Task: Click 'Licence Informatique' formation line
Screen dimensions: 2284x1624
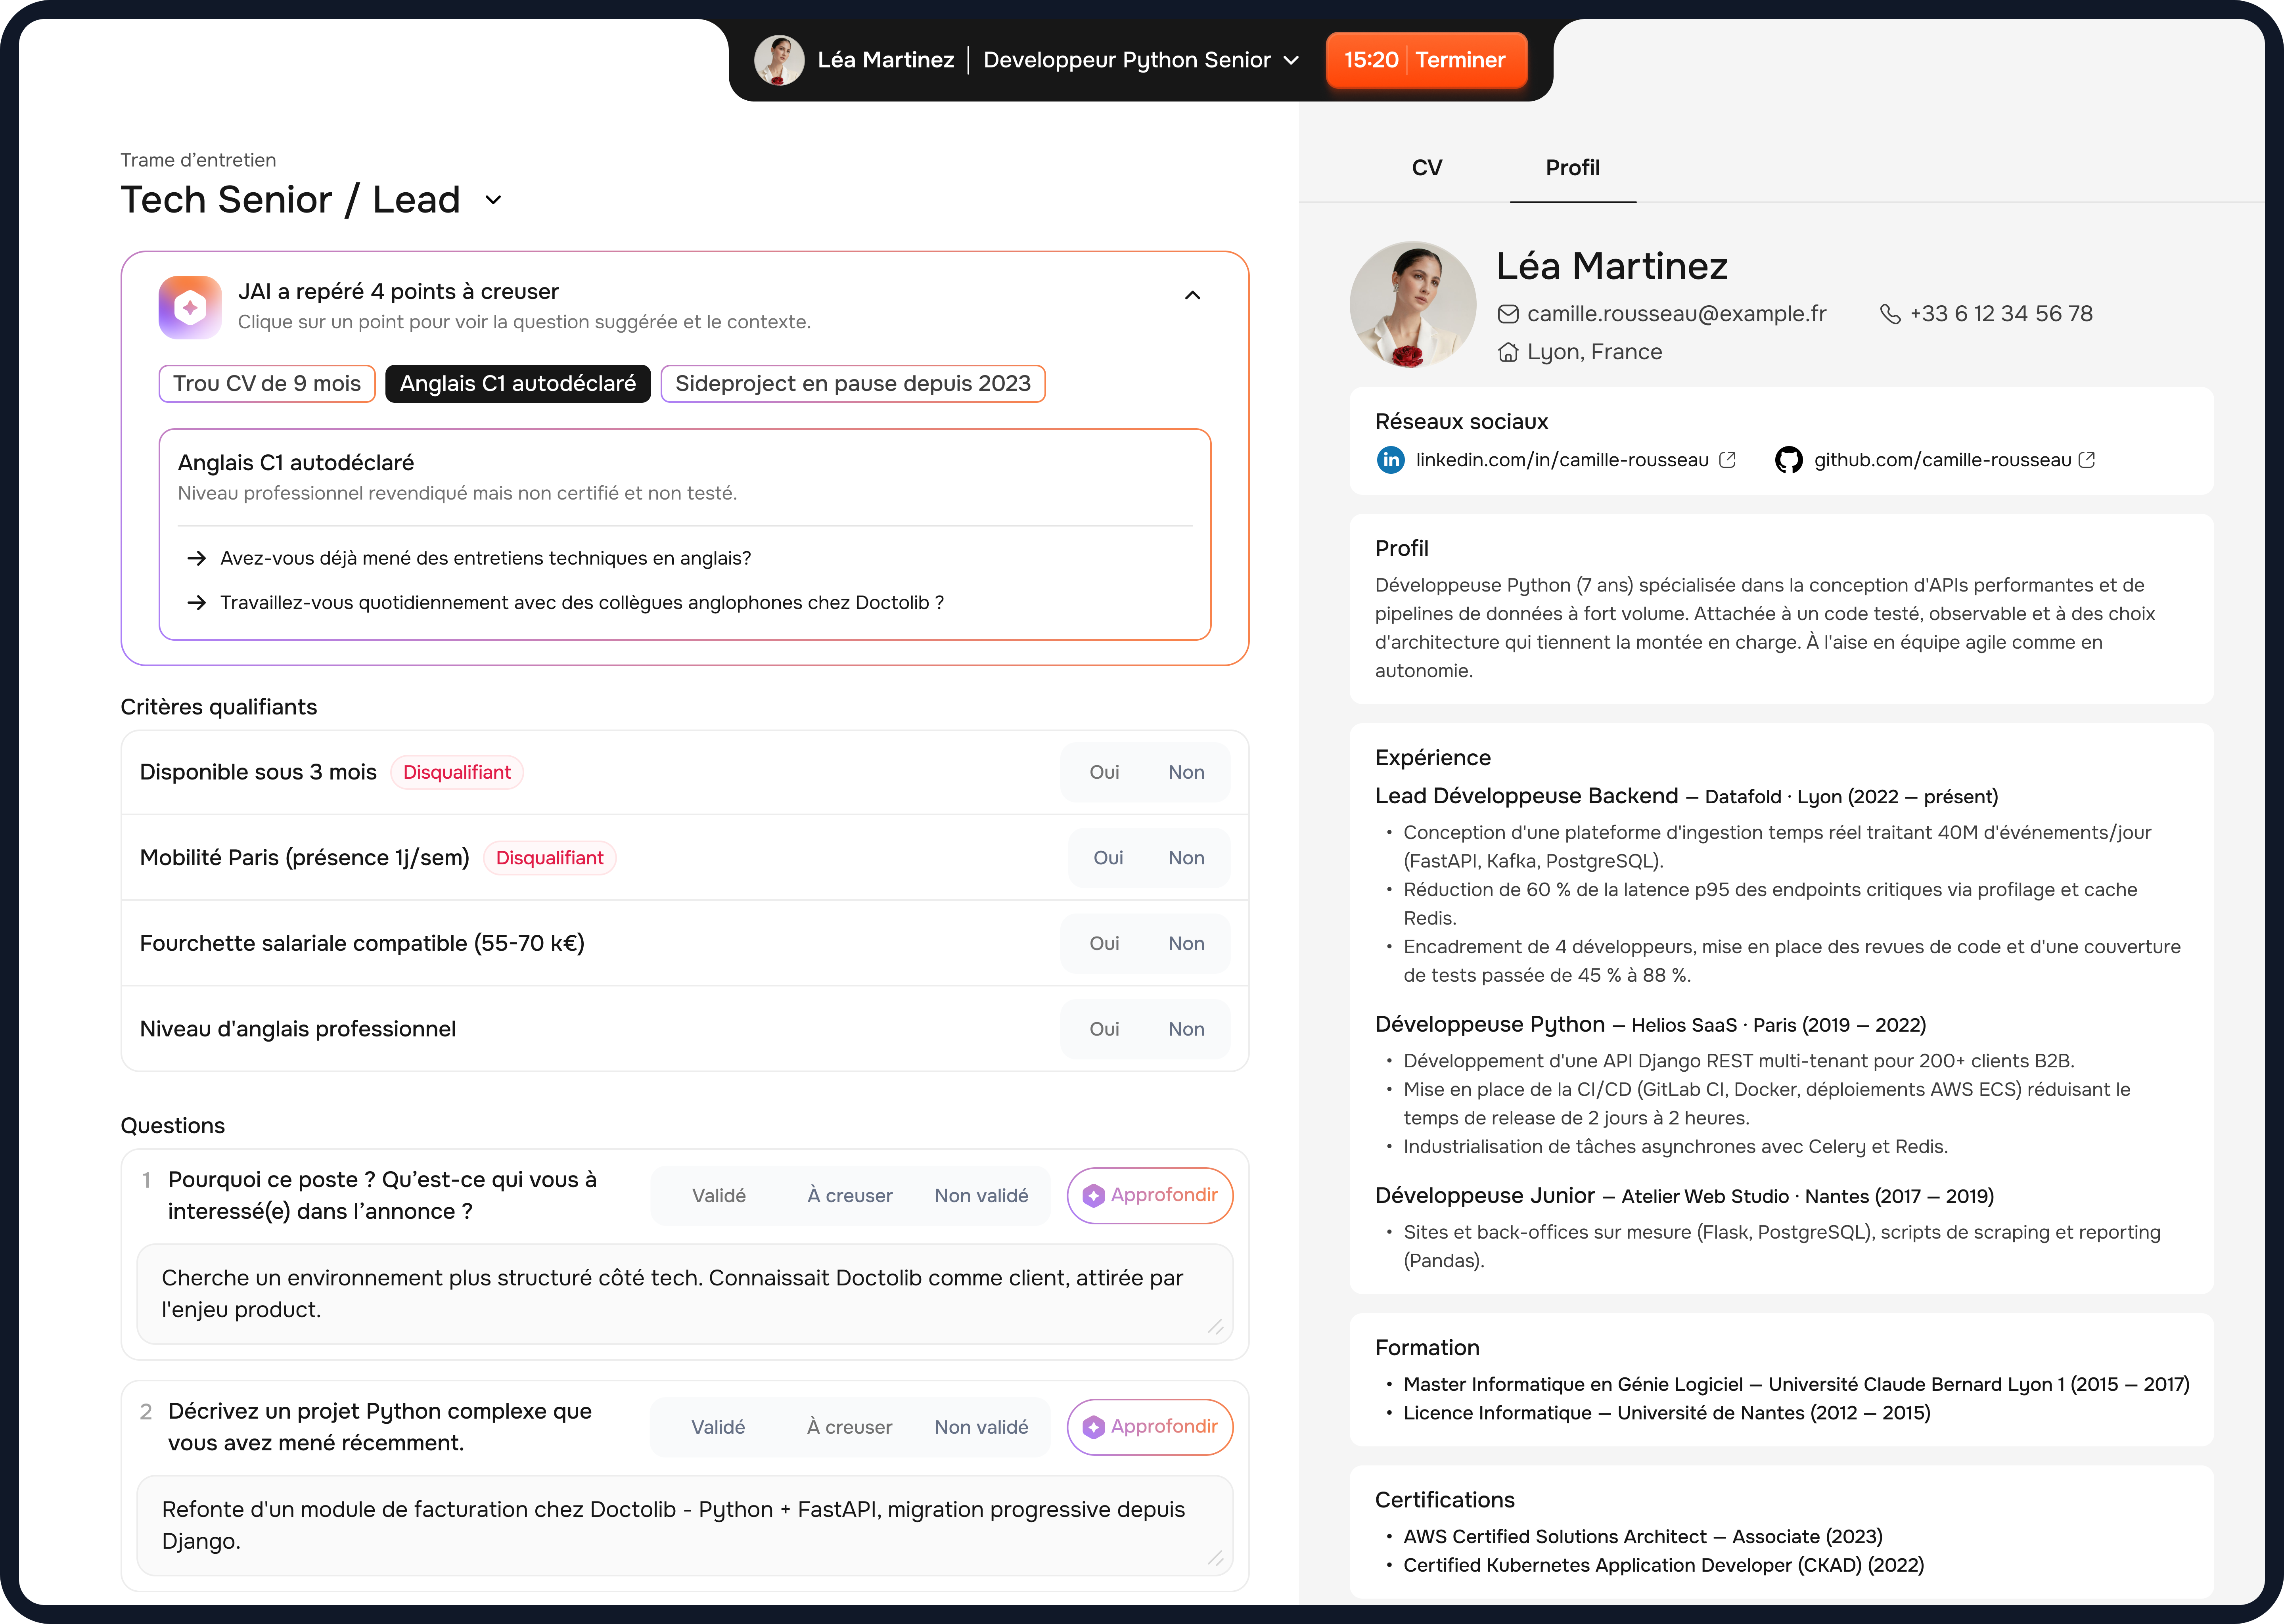Action: [x=1667, y=1413]
